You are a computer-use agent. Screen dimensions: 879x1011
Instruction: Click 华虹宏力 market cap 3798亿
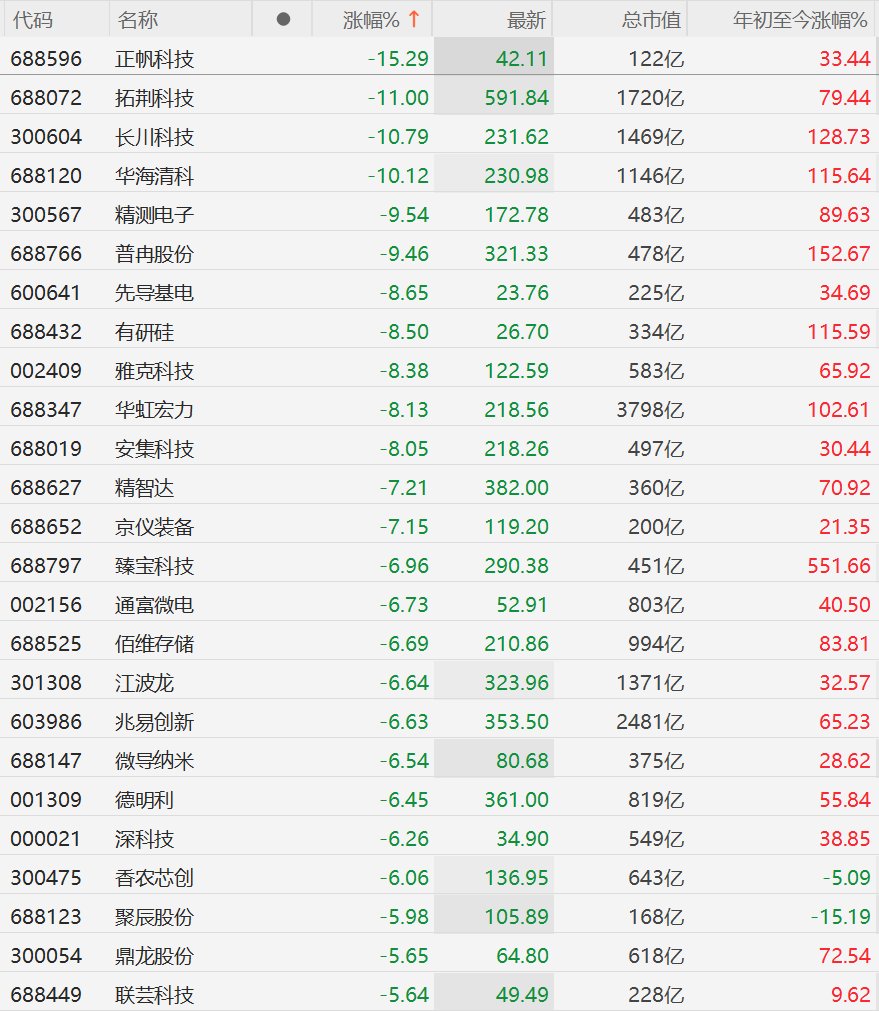[650, 410]
